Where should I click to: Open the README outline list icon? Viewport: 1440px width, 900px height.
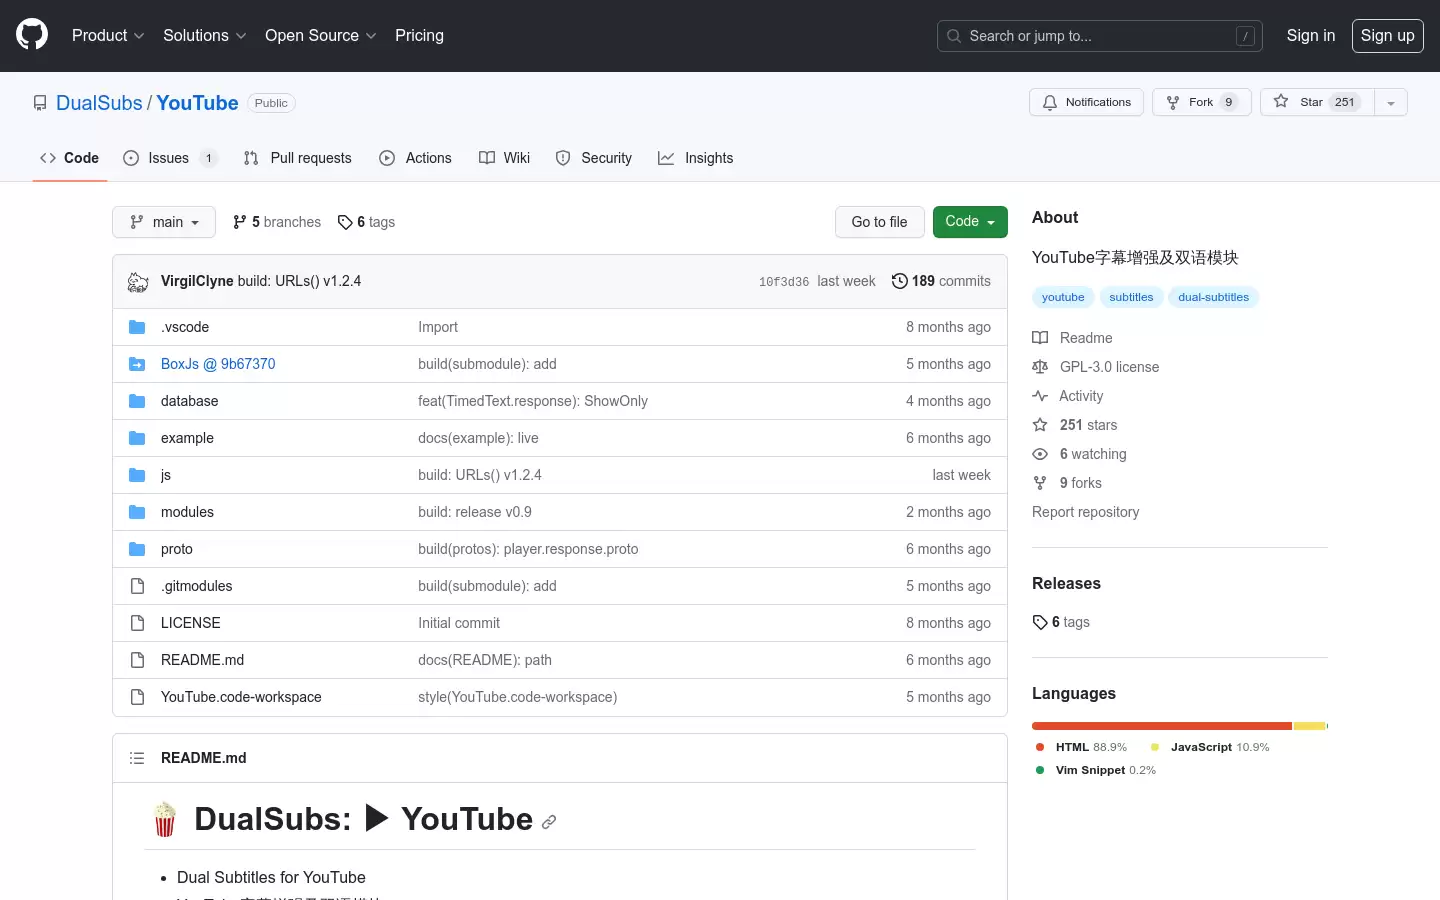tap(137, 758)
